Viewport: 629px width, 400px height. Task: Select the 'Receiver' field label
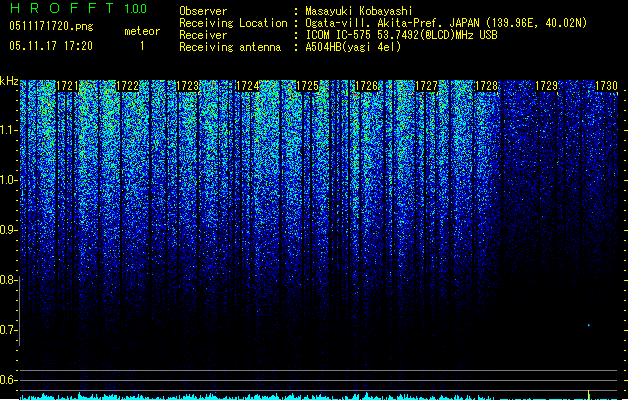(203, 35)
